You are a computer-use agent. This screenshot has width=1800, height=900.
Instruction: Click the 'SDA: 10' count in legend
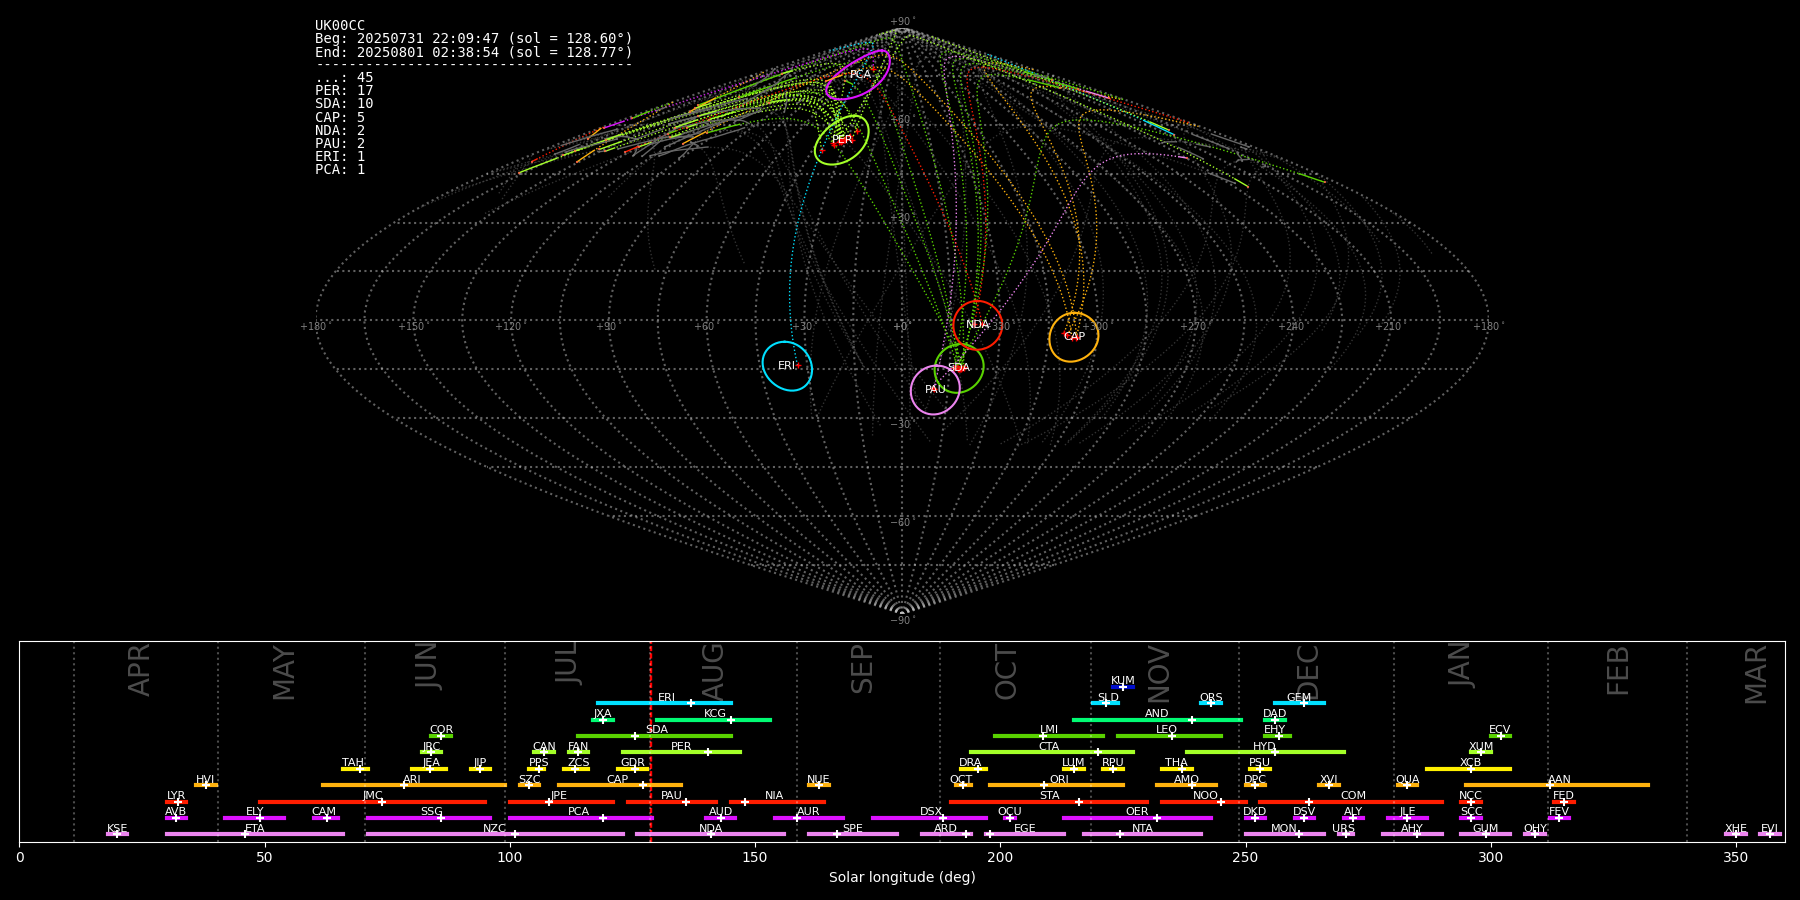pos(344,104)
